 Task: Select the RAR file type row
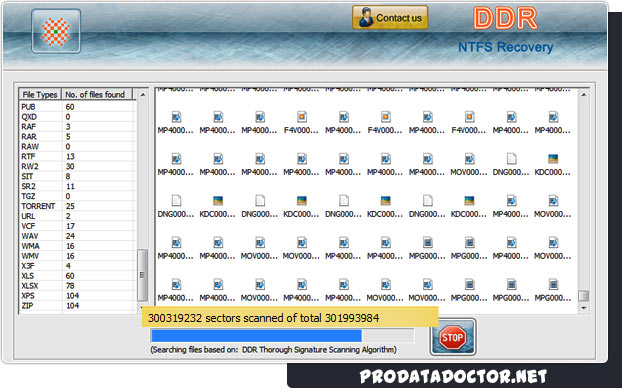77,136
